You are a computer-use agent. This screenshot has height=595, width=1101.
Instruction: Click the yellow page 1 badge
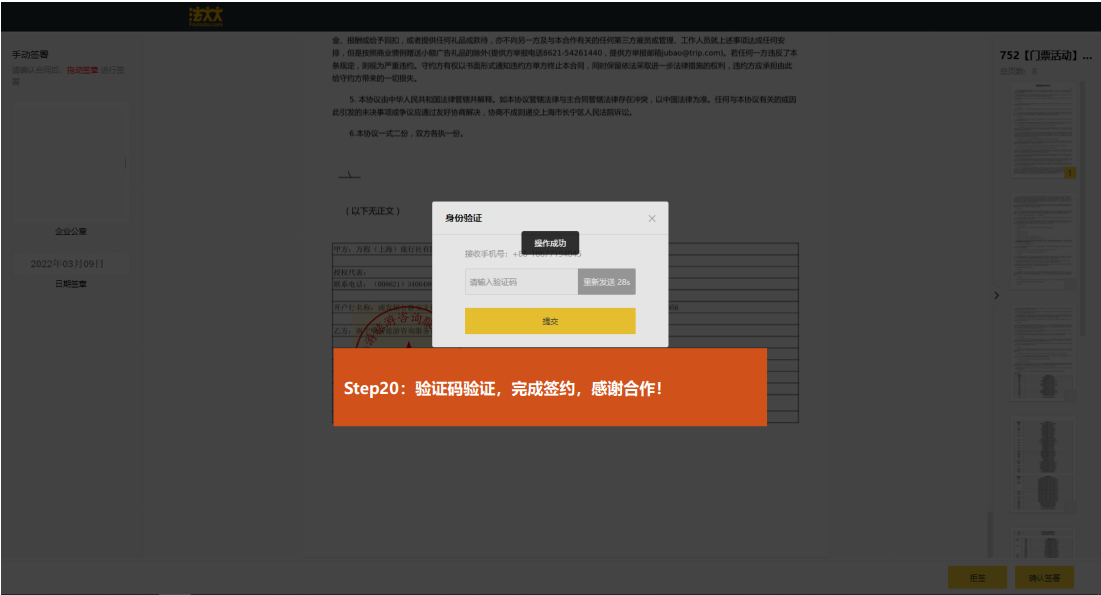point(1070,173)
